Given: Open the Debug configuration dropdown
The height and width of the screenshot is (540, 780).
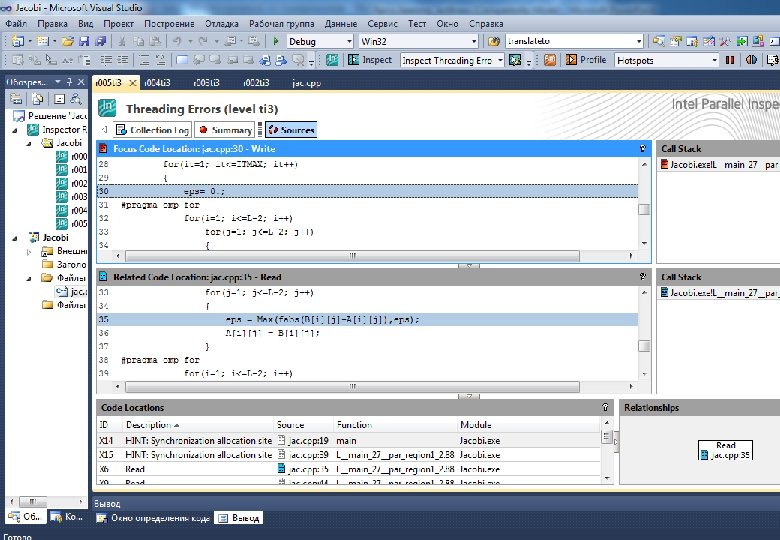Looking at the screenshot, I should [349, 41].
